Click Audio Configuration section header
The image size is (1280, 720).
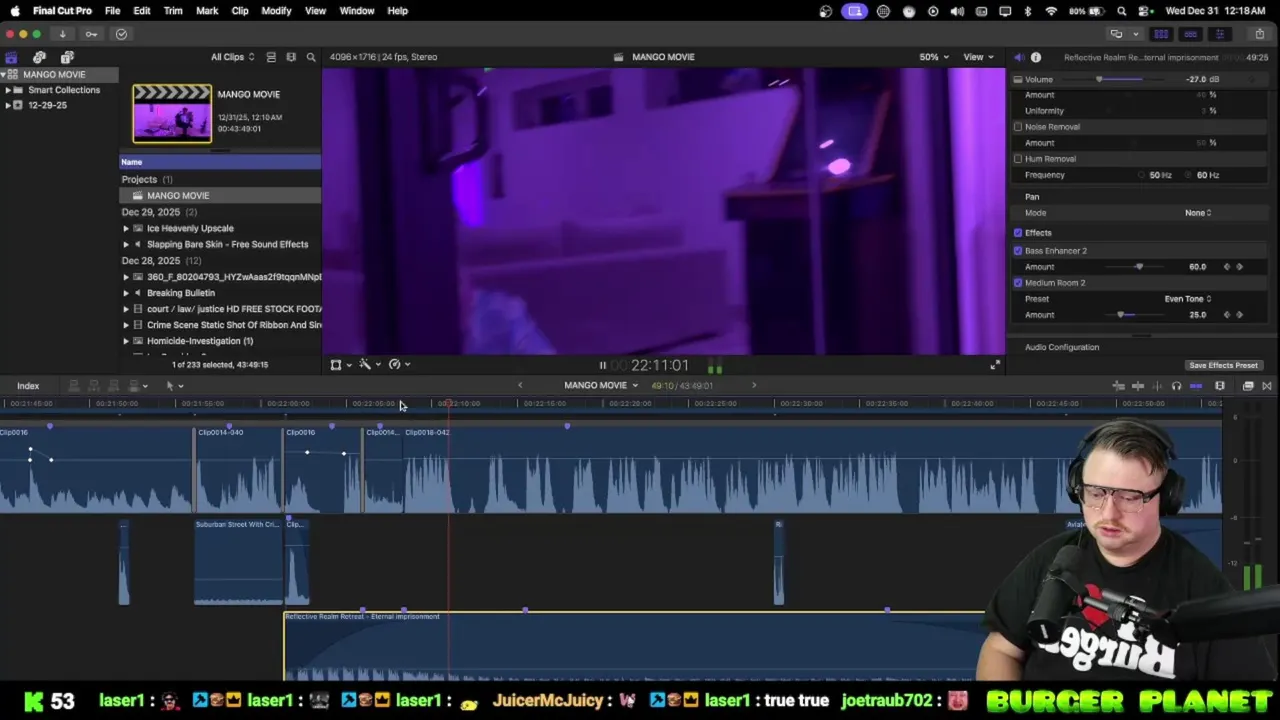click(x=1062, y=347)
